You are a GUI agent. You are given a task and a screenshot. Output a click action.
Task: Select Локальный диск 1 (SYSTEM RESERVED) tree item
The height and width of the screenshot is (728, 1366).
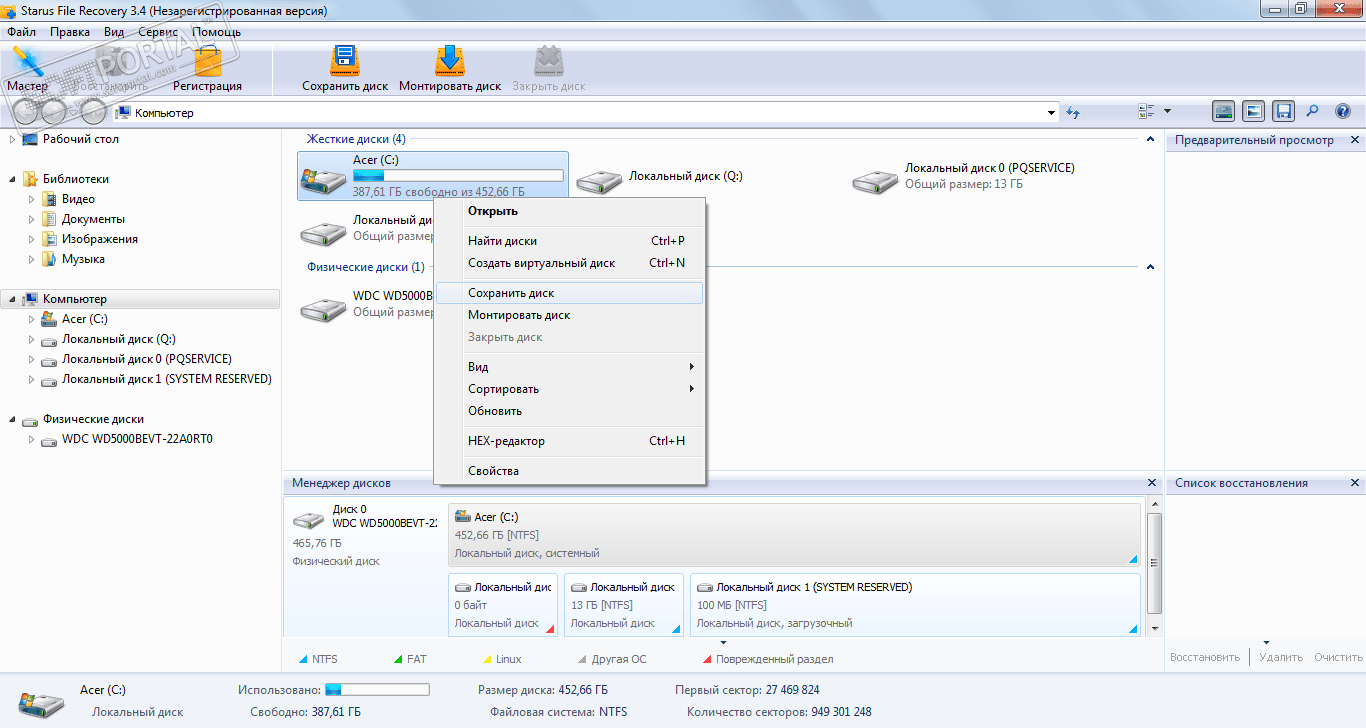coord(166,379)
